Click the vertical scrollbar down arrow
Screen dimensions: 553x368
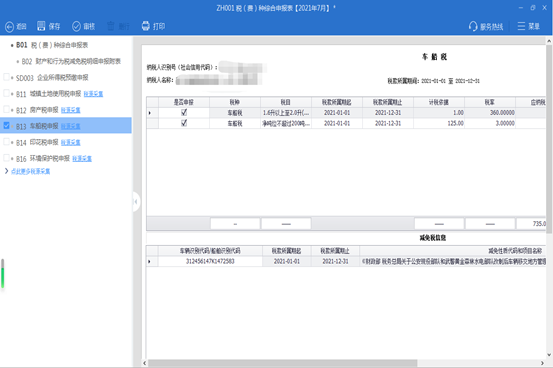(x=549, y=355)
